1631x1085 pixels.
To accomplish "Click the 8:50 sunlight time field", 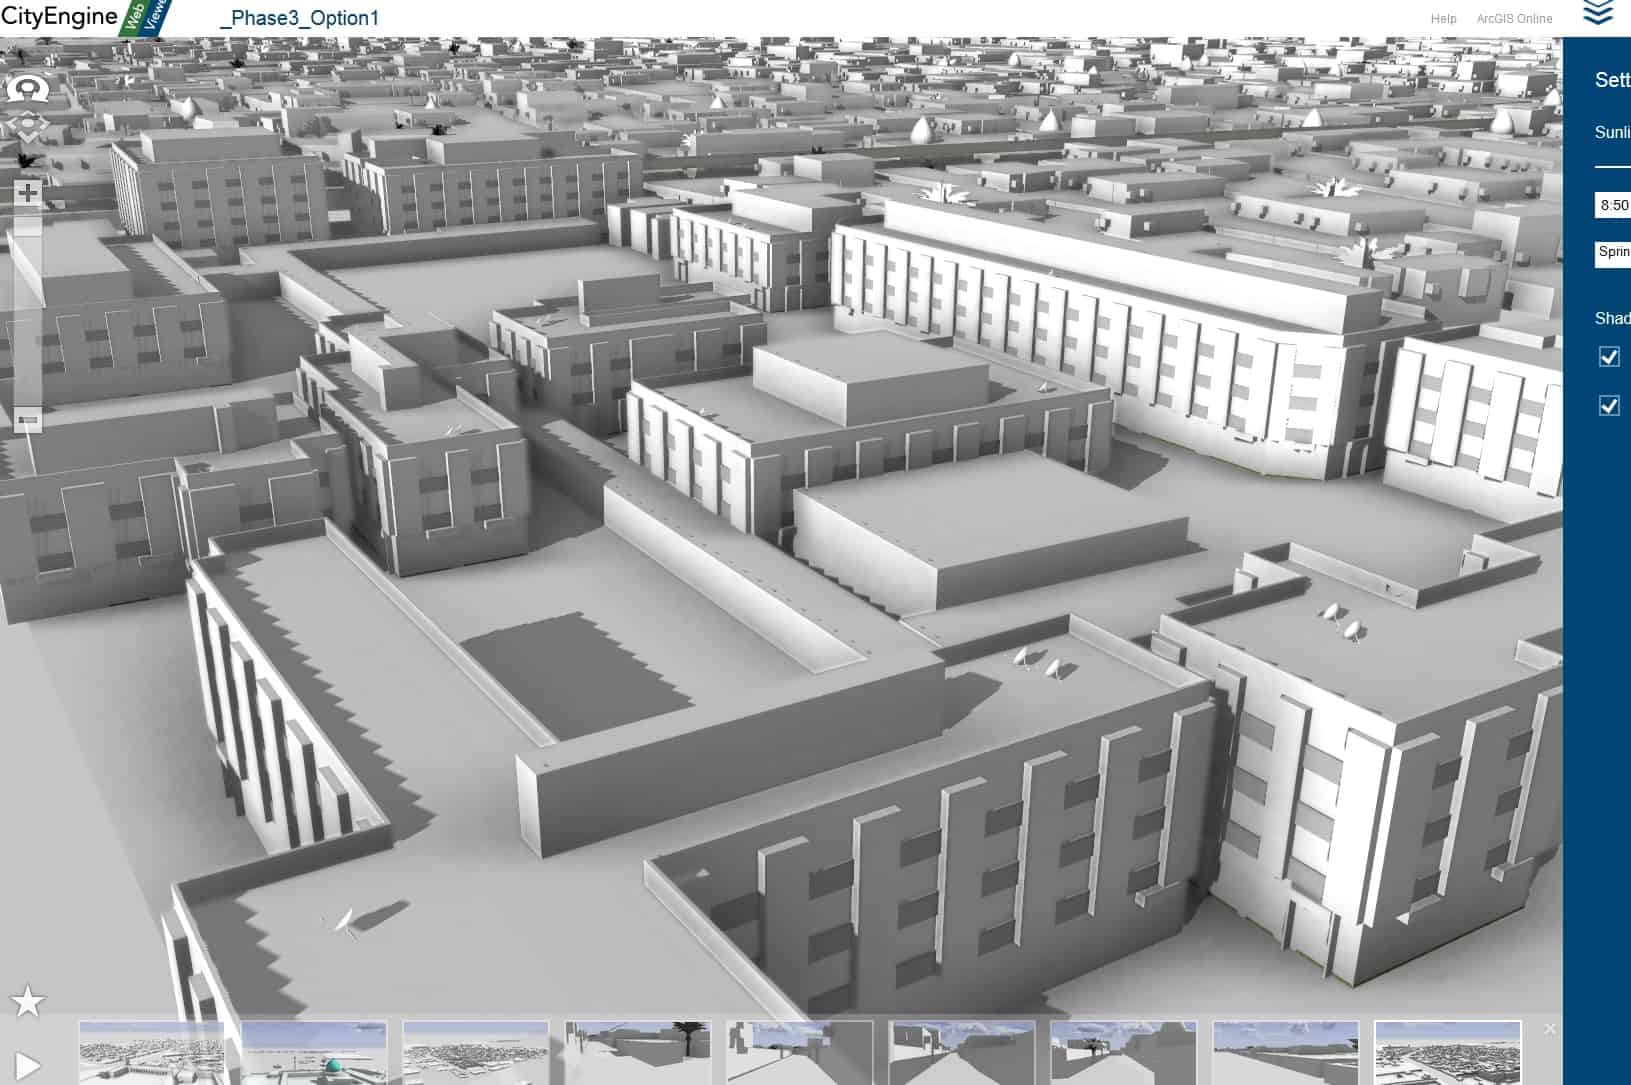I will 1612,205.
